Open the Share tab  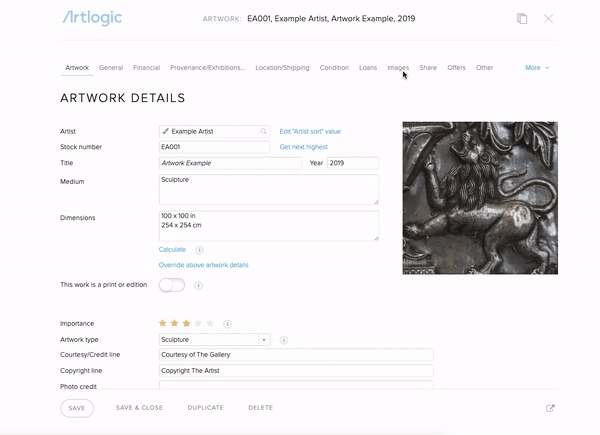pyautogui.click(x=428, y=68)
